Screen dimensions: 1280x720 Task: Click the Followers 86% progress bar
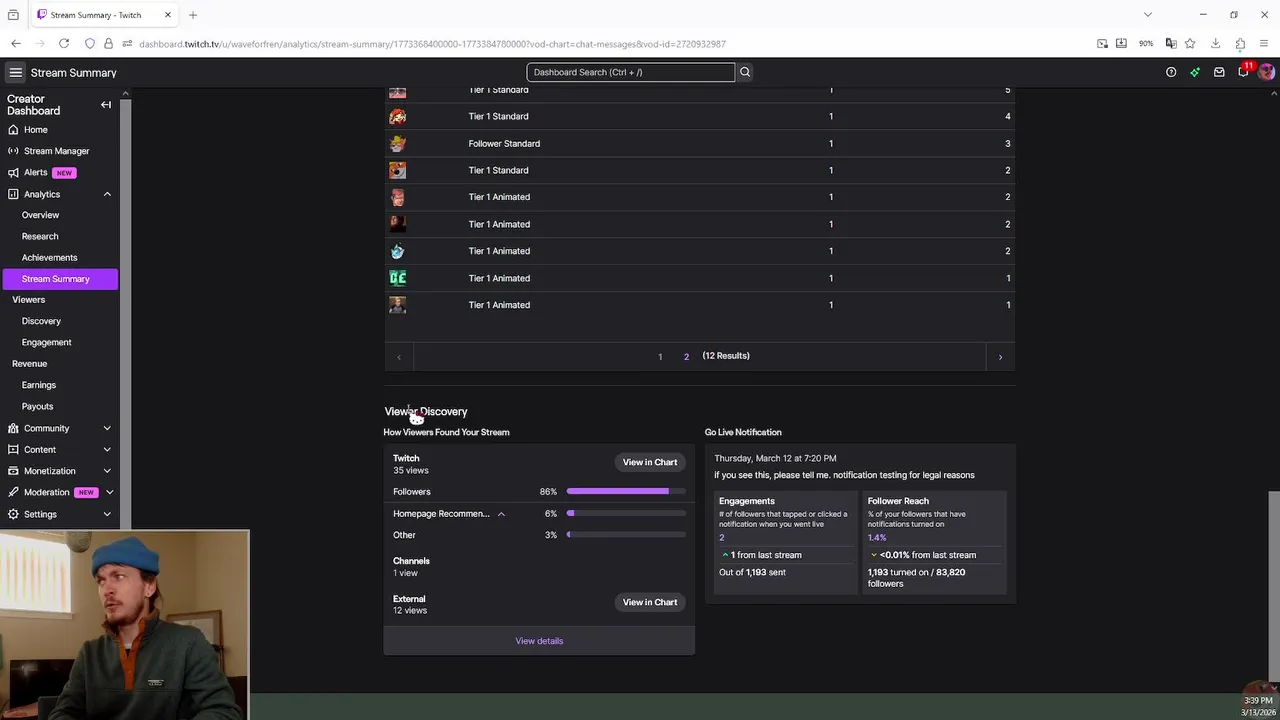tap(626, 492)
